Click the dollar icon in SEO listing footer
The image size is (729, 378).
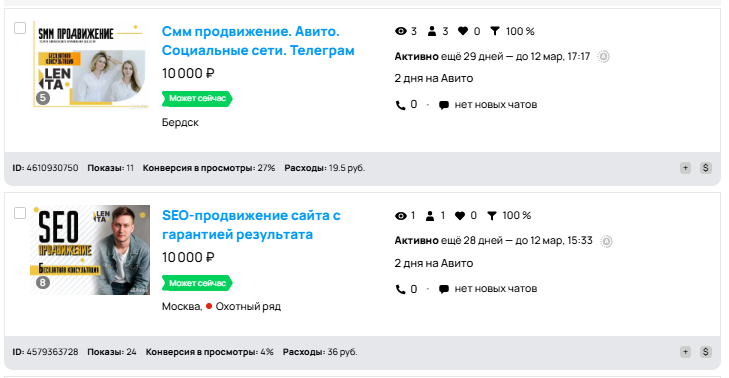pos(706,352)
